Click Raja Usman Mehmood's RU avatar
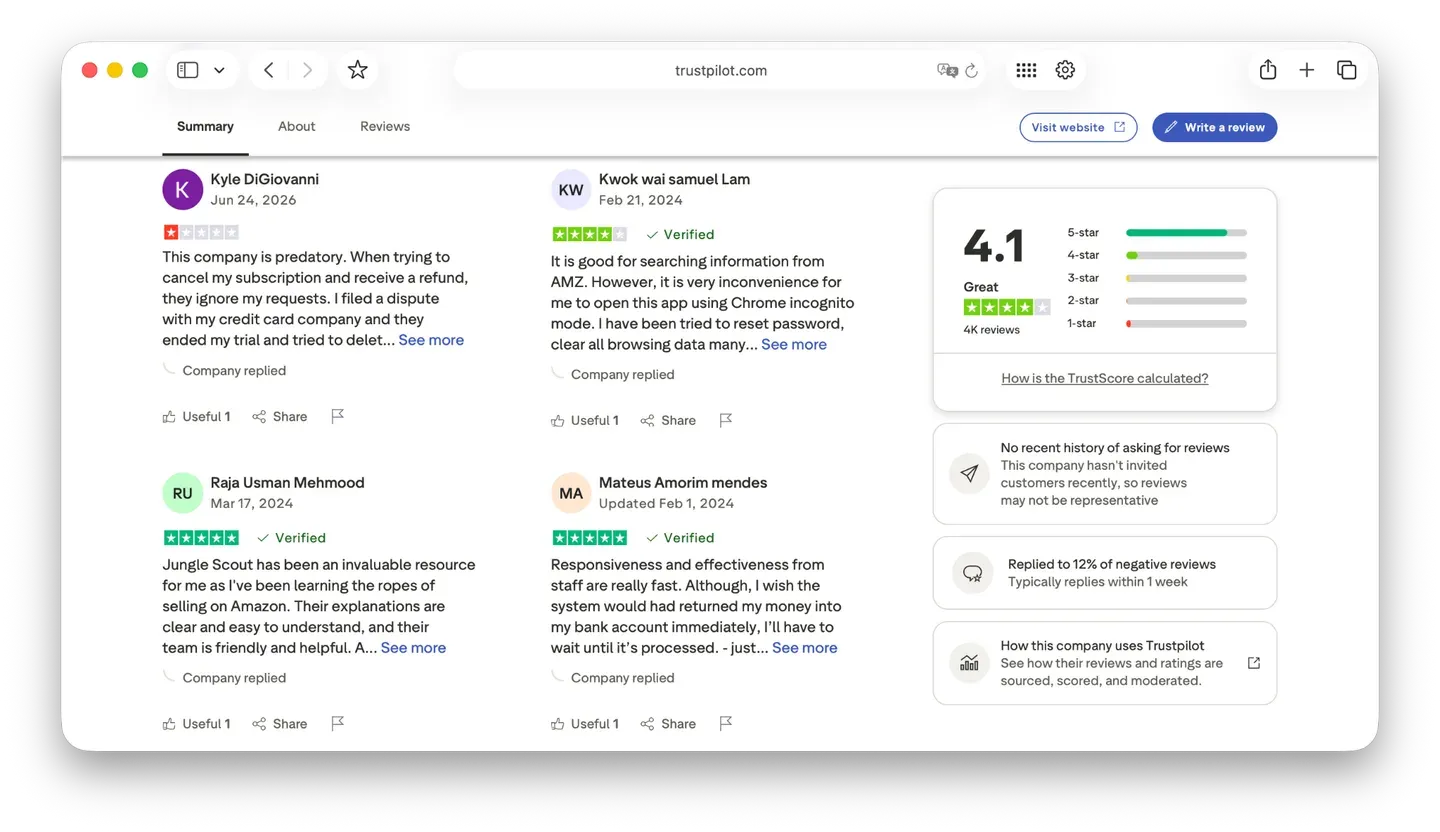 [182, 492]
